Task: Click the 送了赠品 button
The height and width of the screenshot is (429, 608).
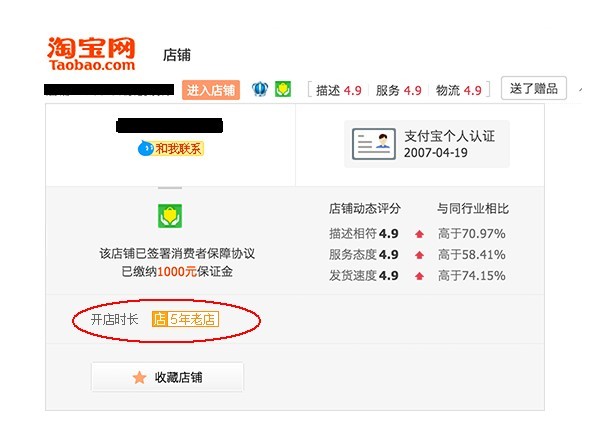Action: click(534, 88)
